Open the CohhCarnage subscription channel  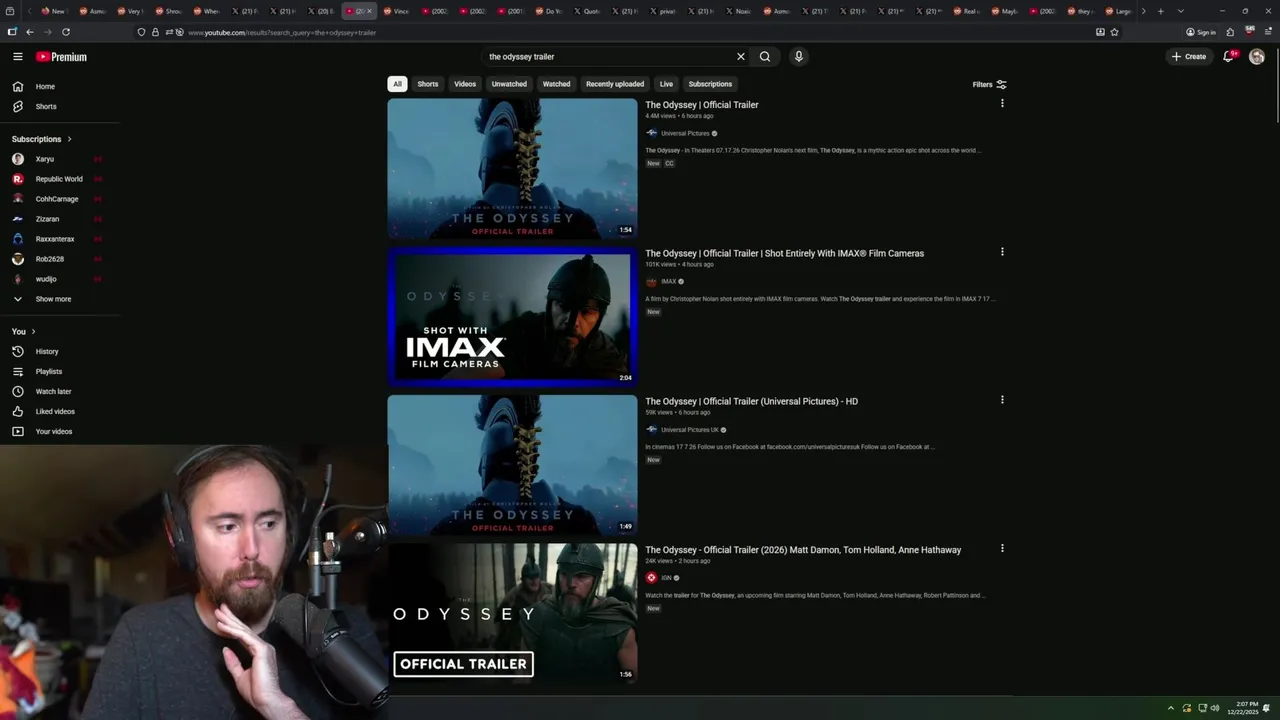point(60,199)
